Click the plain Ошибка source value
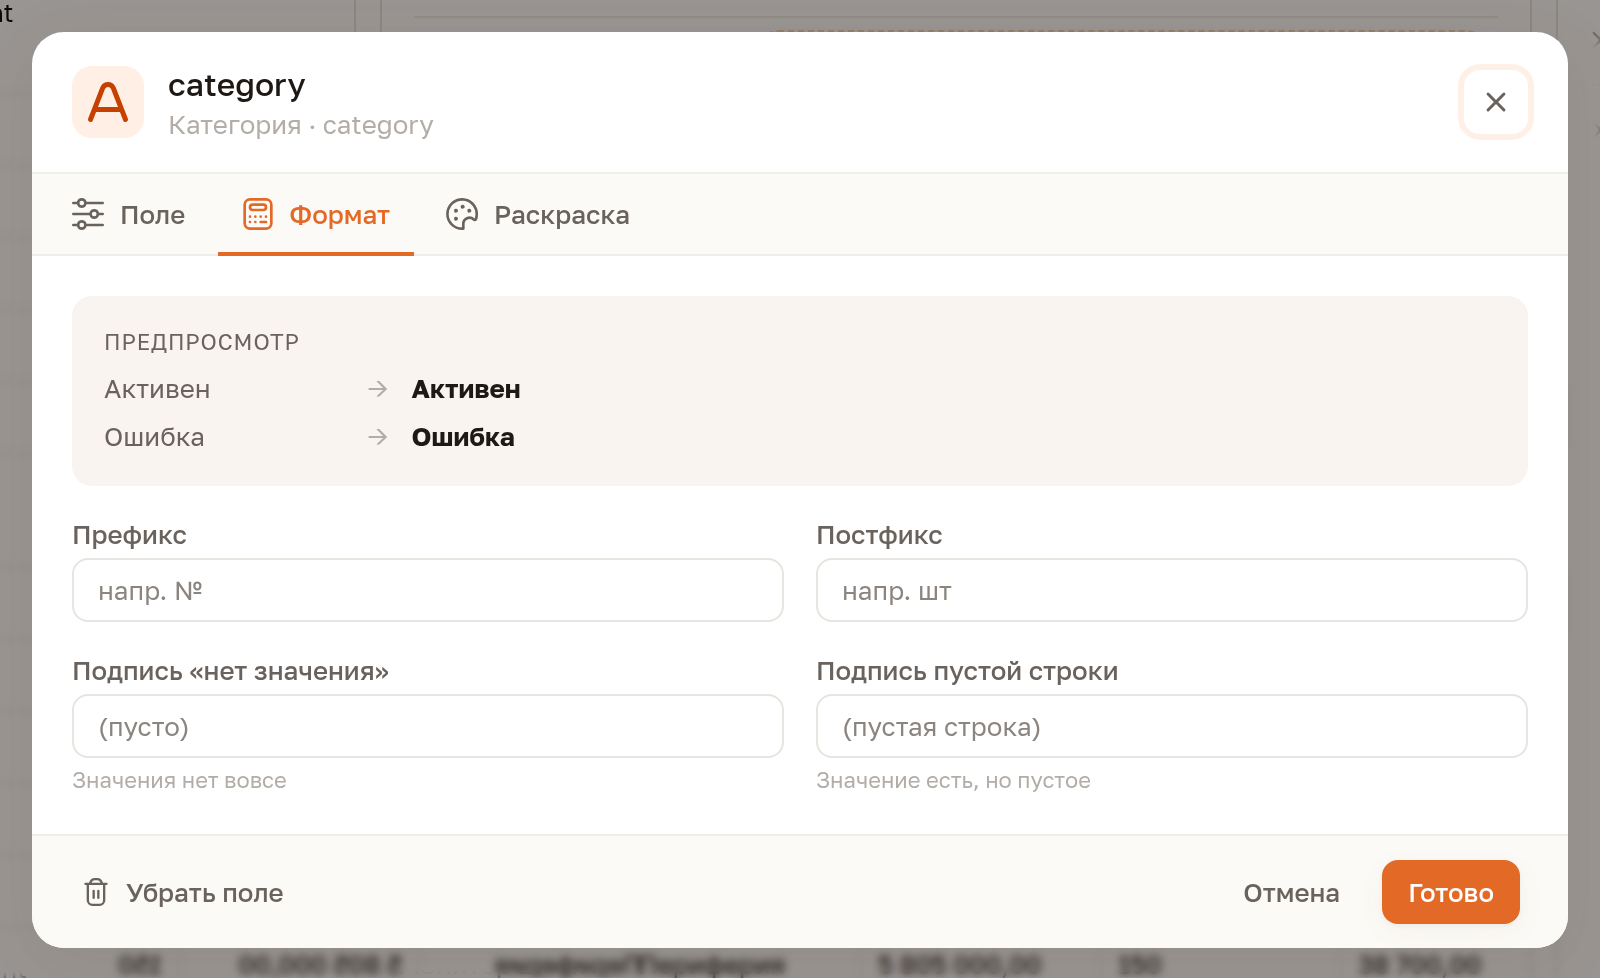This screenshot has width=1600, height=978. pos(154,437)
